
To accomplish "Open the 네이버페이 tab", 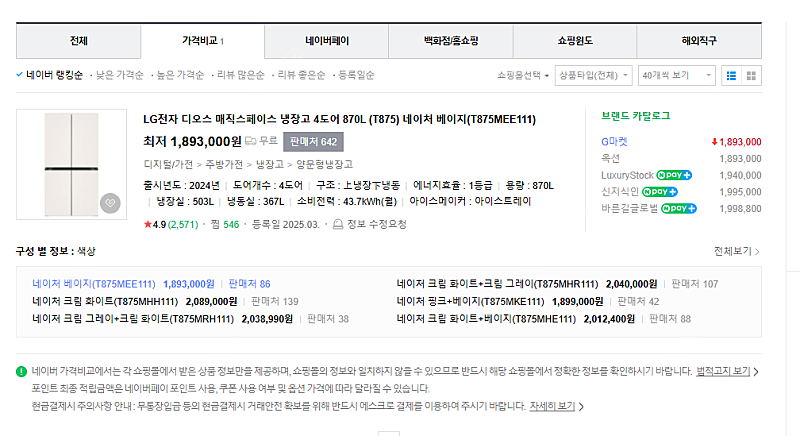I will tap(327, 41).
